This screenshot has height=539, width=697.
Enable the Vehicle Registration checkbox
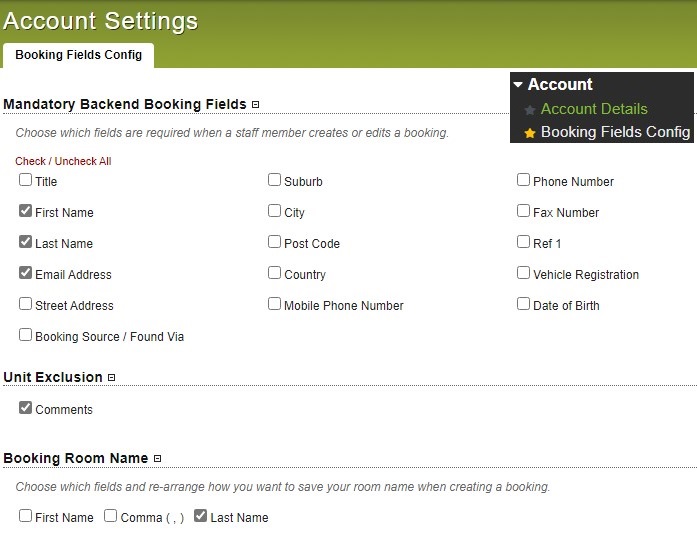[523, 273]
